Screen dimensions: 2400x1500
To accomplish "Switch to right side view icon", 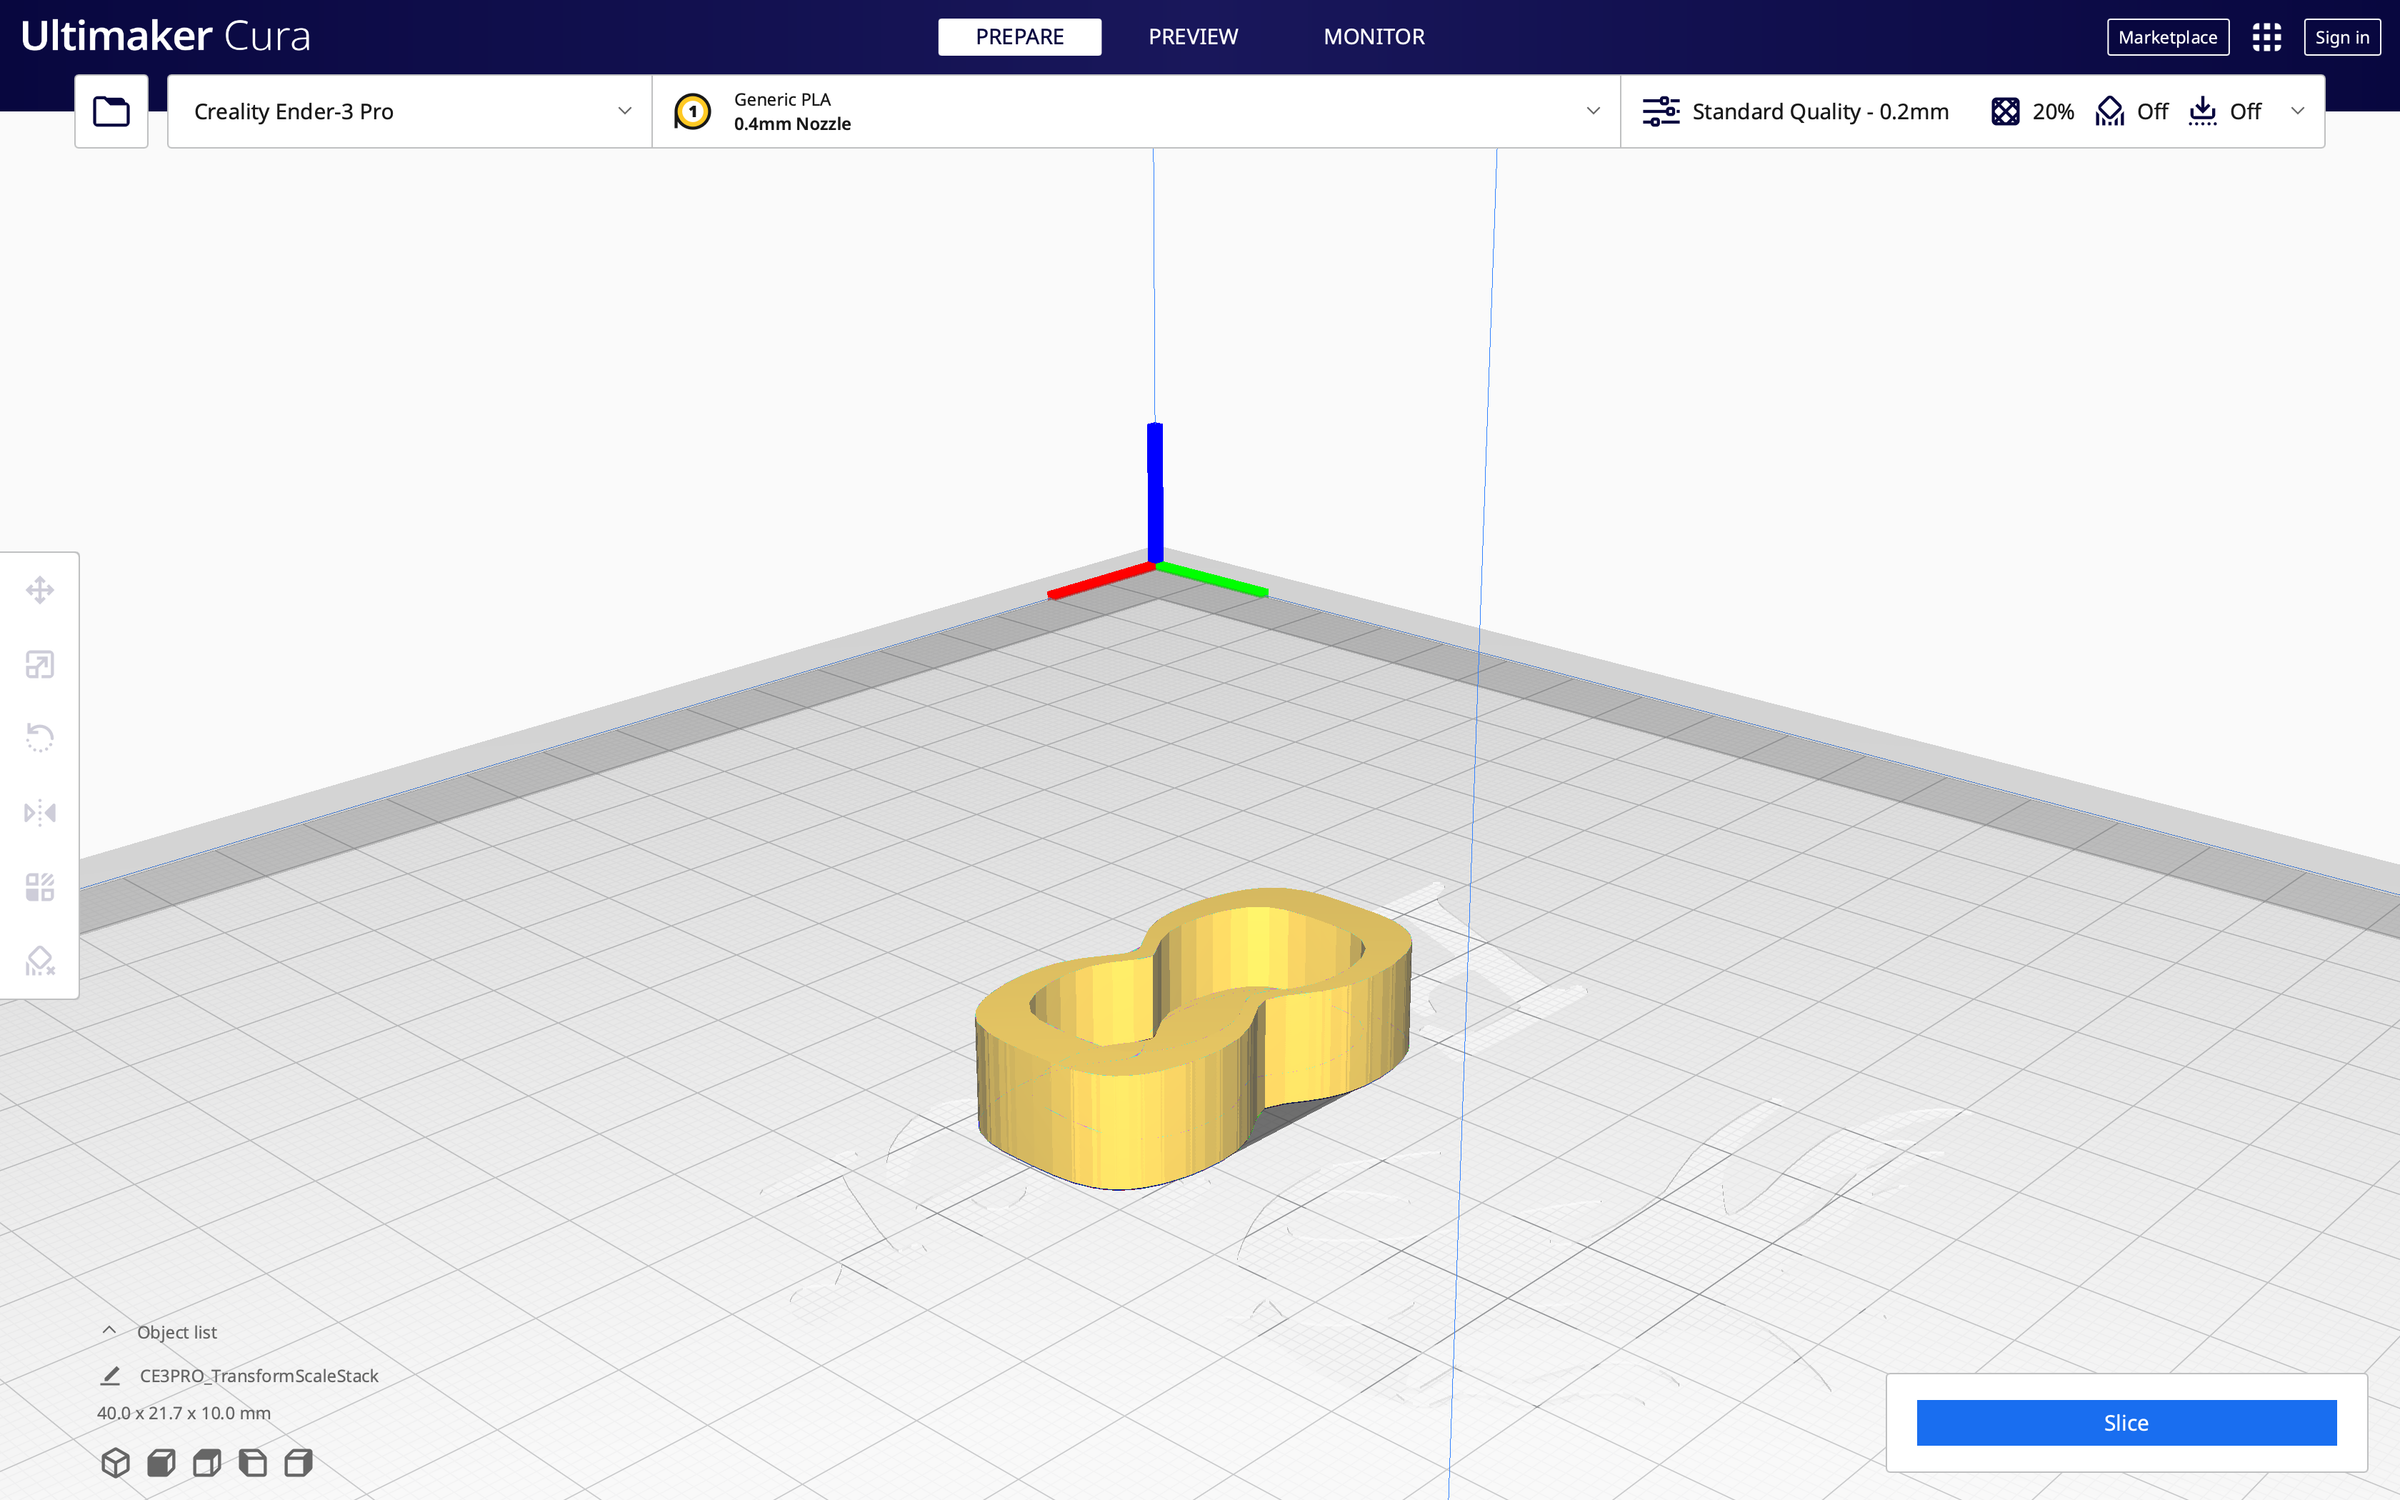I will 298,1463.
